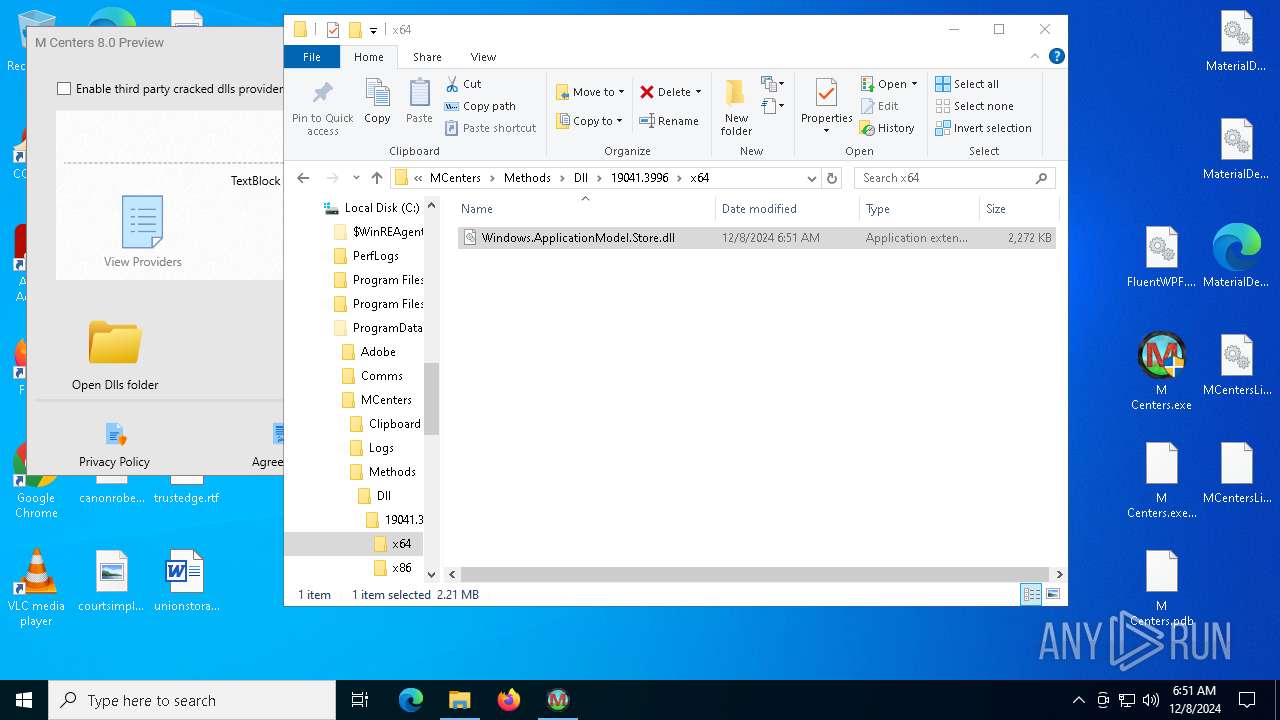
Task: Click the Windows Start button
Action: point(24,700)
